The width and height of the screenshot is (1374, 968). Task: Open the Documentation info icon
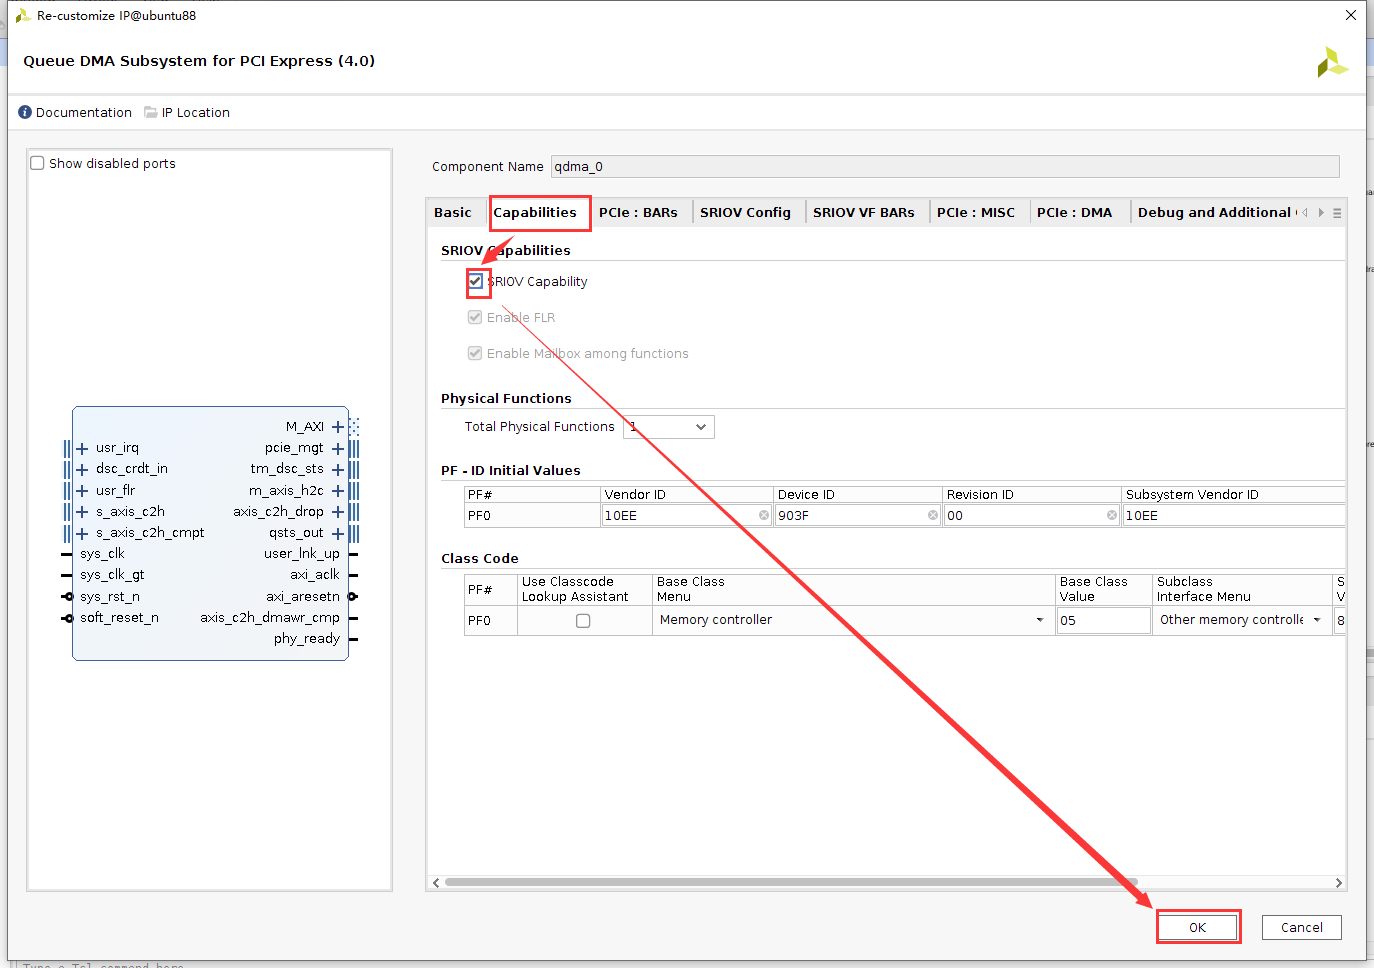tap(25, 112)
